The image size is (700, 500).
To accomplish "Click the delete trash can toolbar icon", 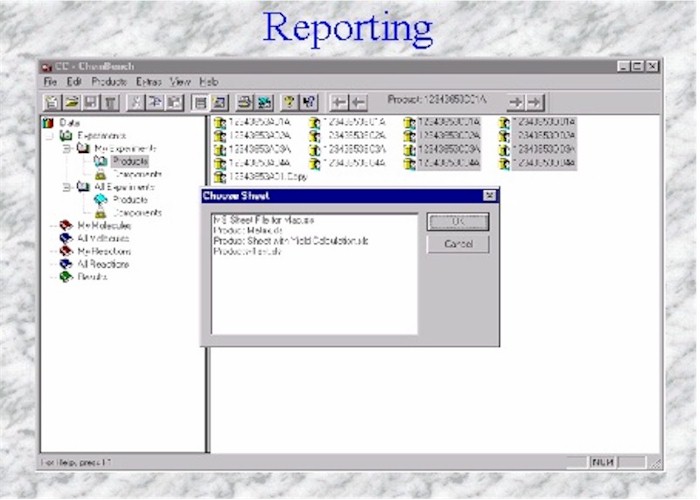I will point(110,102).
